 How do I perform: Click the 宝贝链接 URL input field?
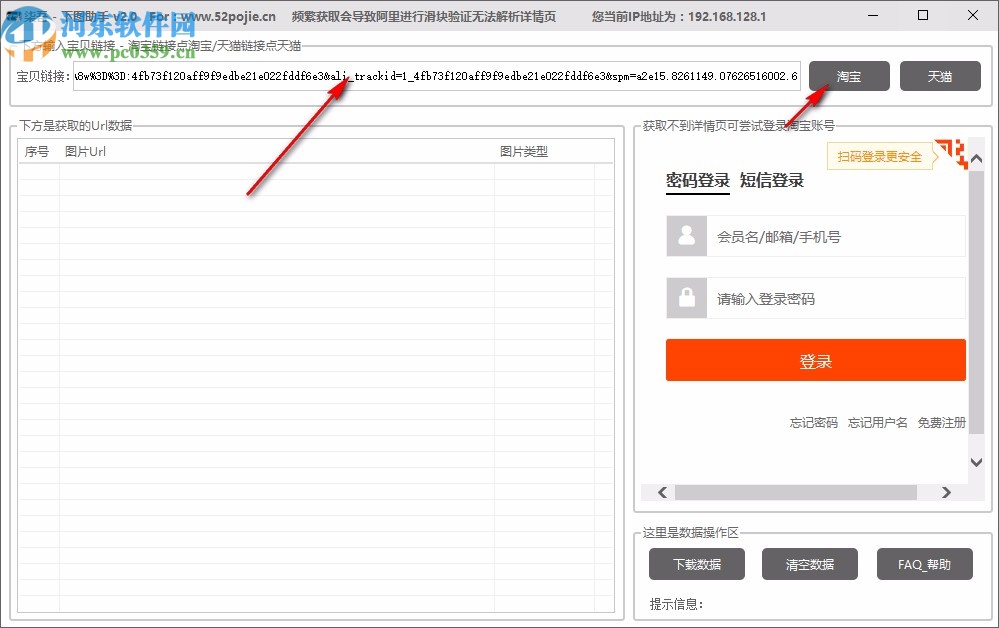point(435,76)
